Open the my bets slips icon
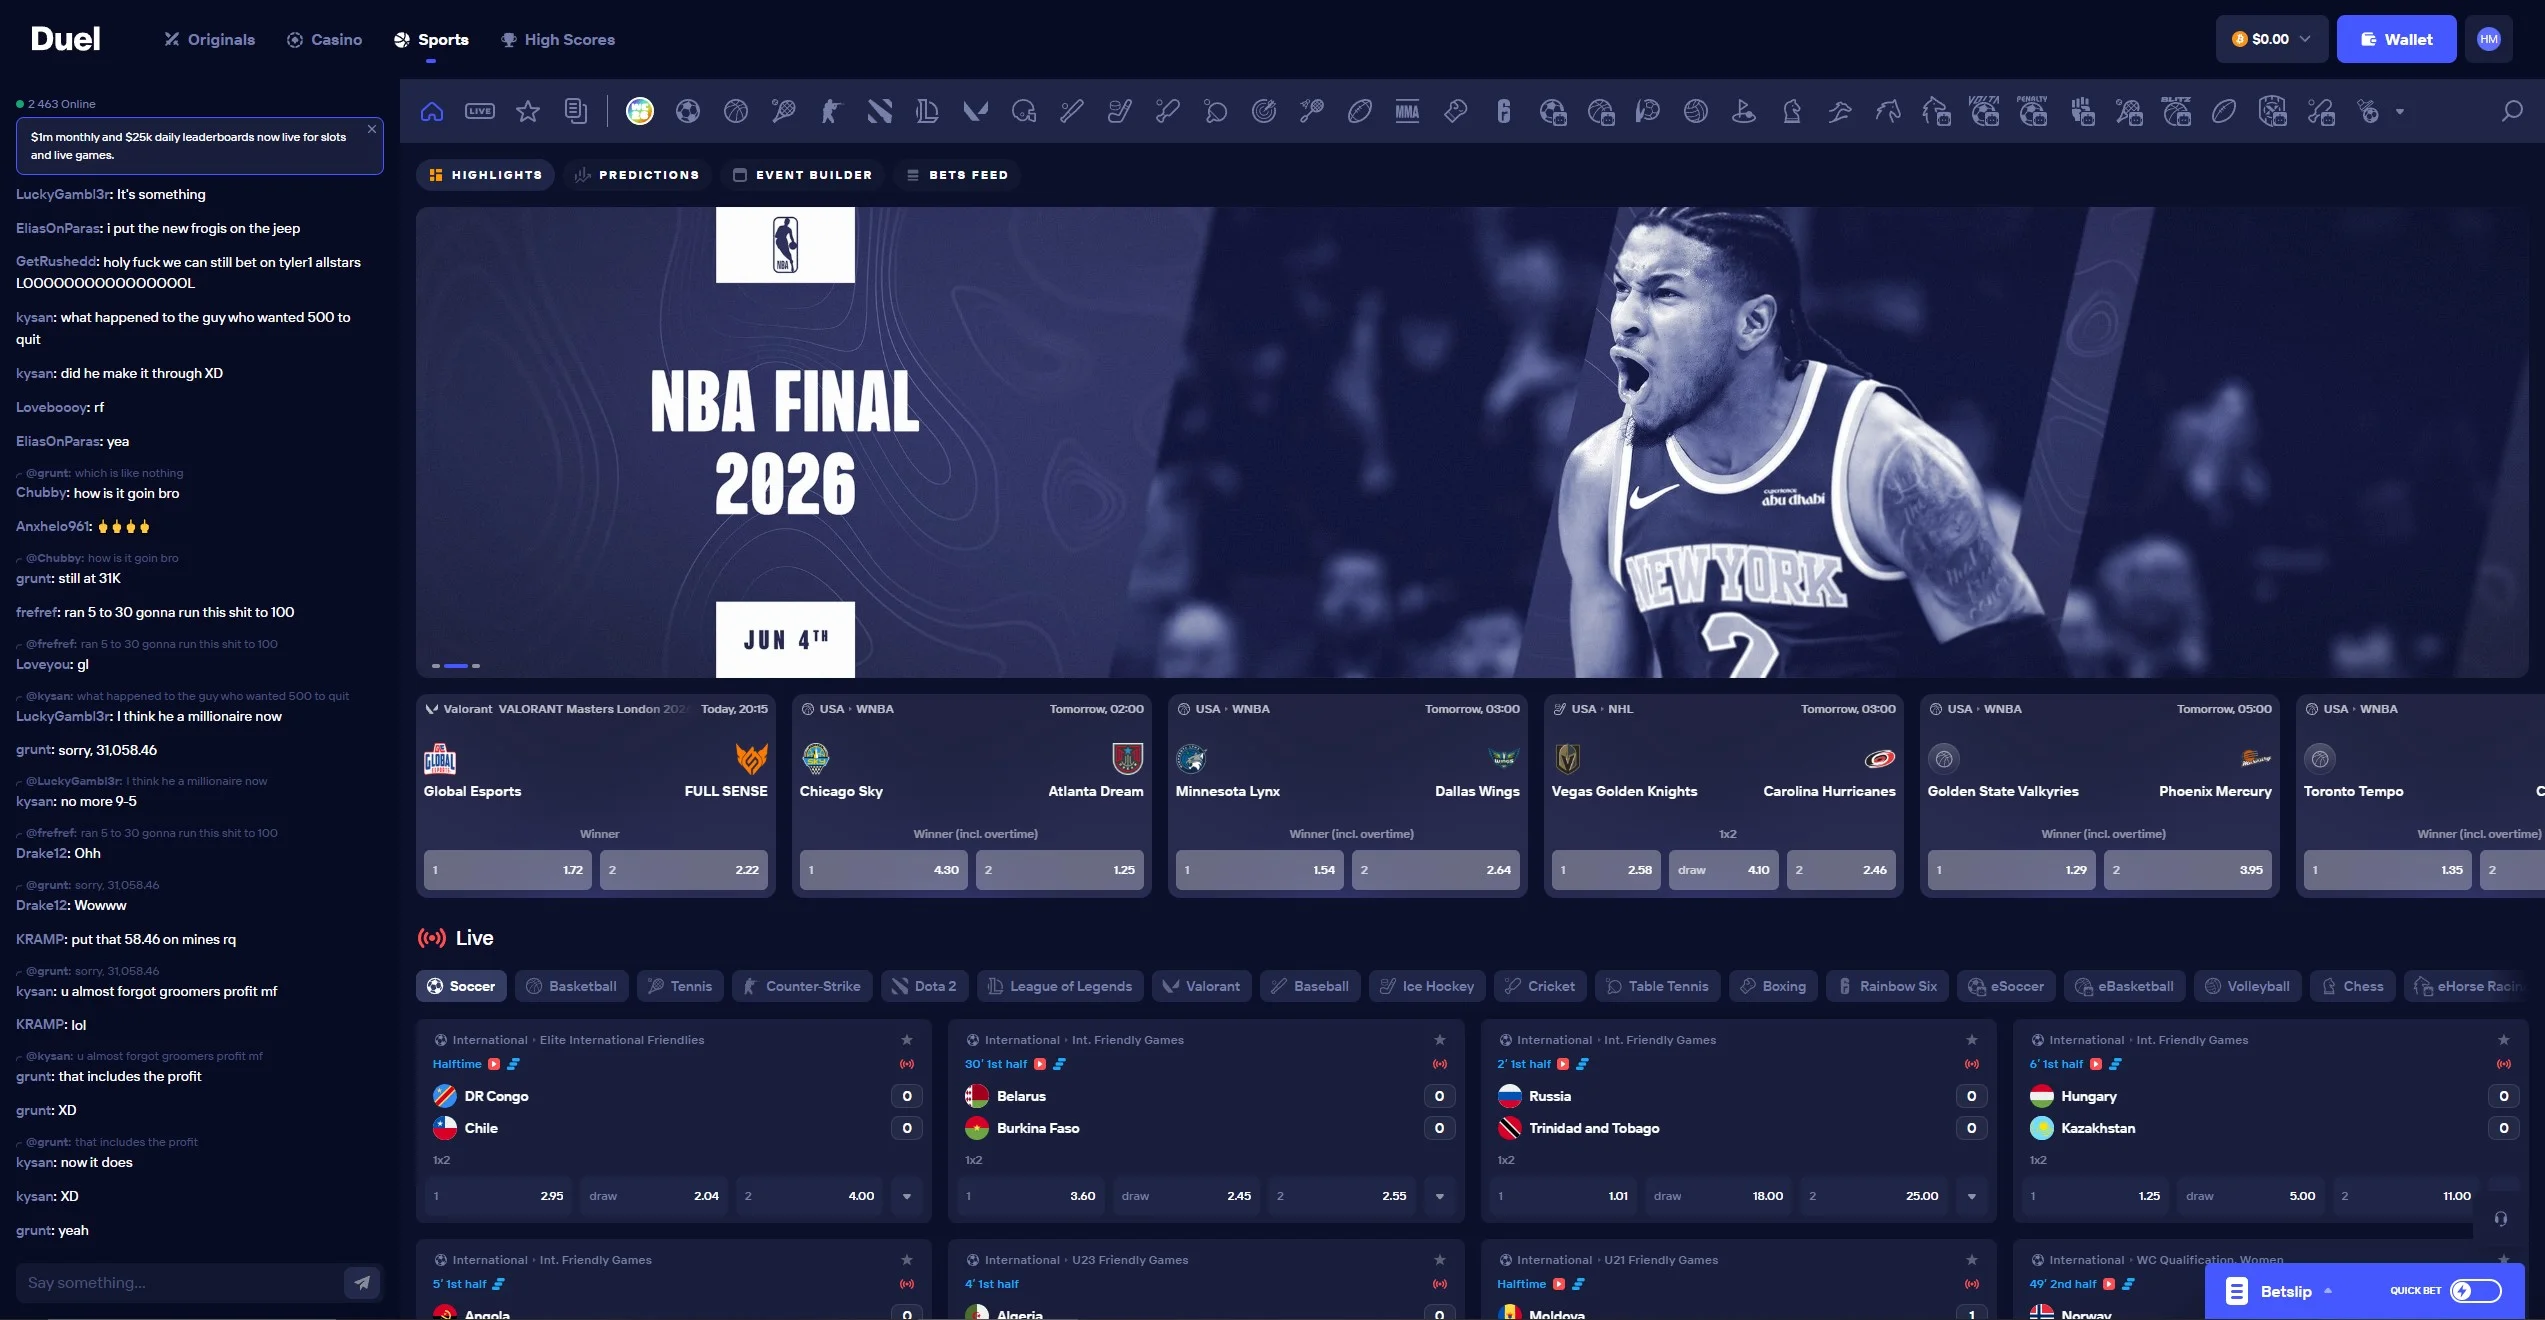The height and width of the screenshot is (1320, 2545). coord(576,111)
